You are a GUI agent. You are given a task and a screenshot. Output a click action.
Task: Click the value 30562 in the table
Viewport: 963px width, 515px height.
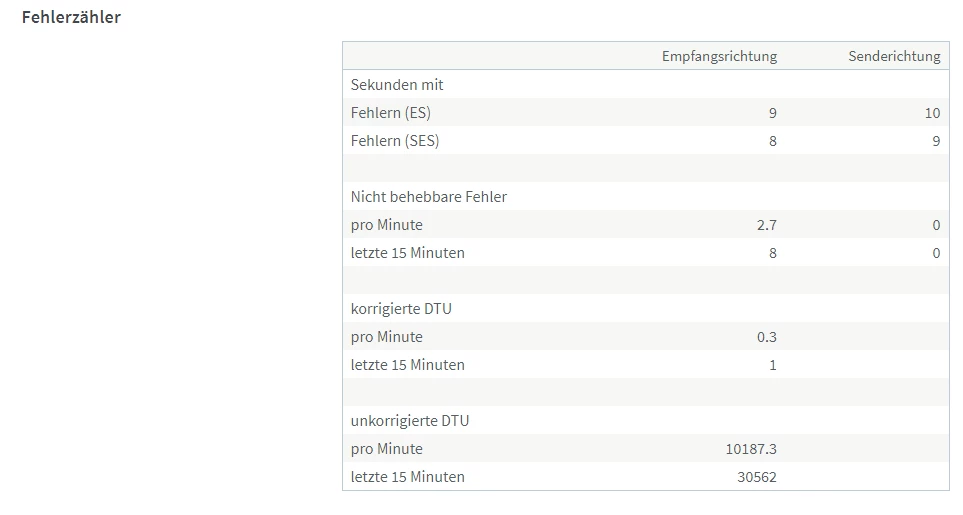click(756, 477)
